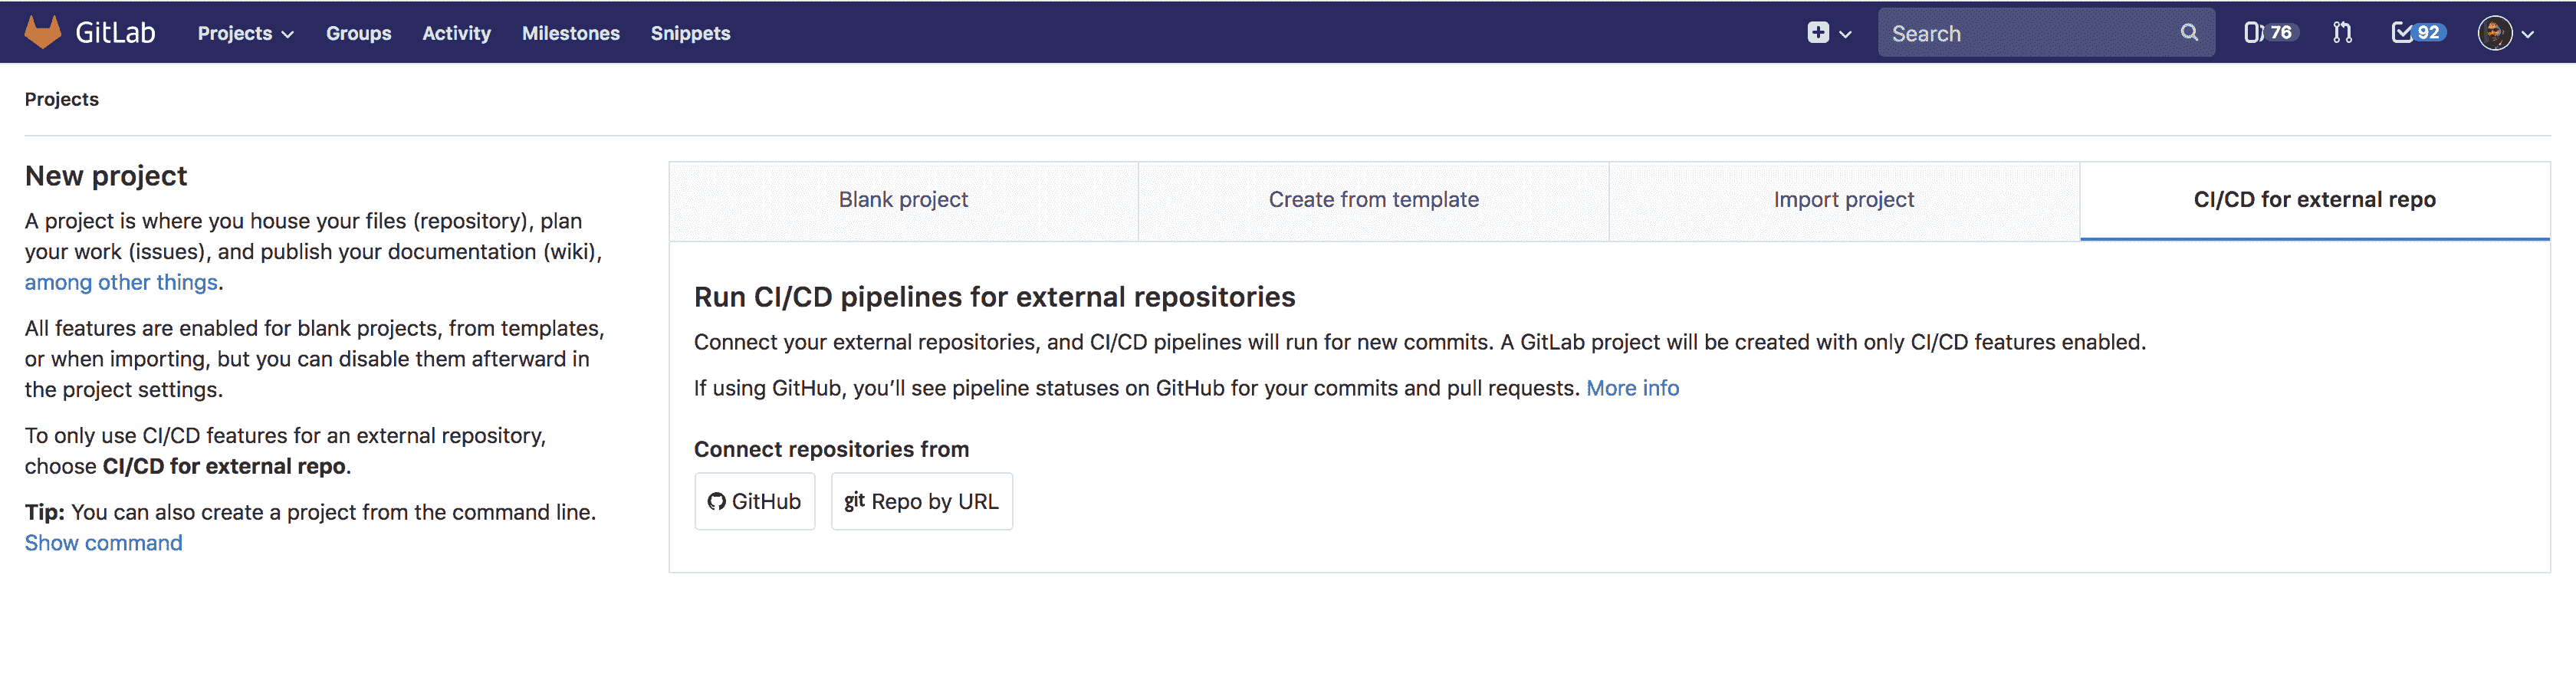Image resolution: width=2576 pixels, height=693 pixels.
Task: Expand the Projects dropdown menu
Action: click(x=245, y=33)
